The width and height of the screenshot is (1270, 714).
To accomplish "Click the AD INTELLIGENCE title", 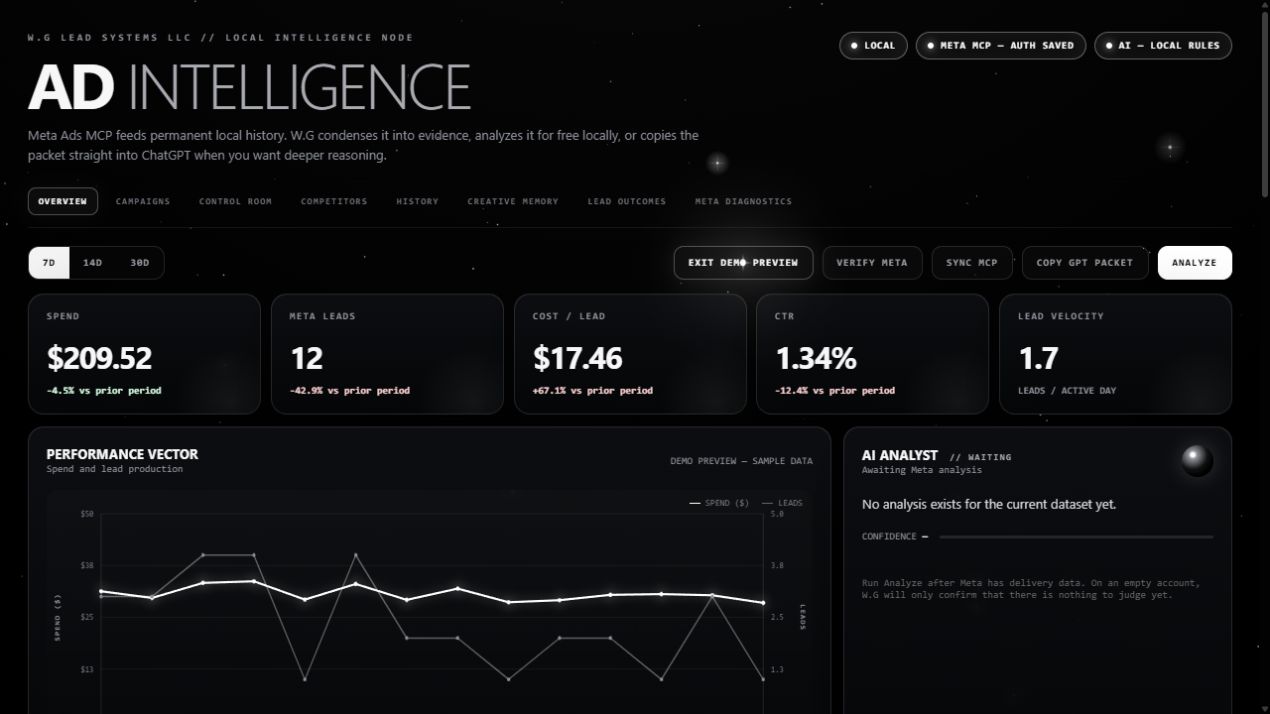I will 249,87.
